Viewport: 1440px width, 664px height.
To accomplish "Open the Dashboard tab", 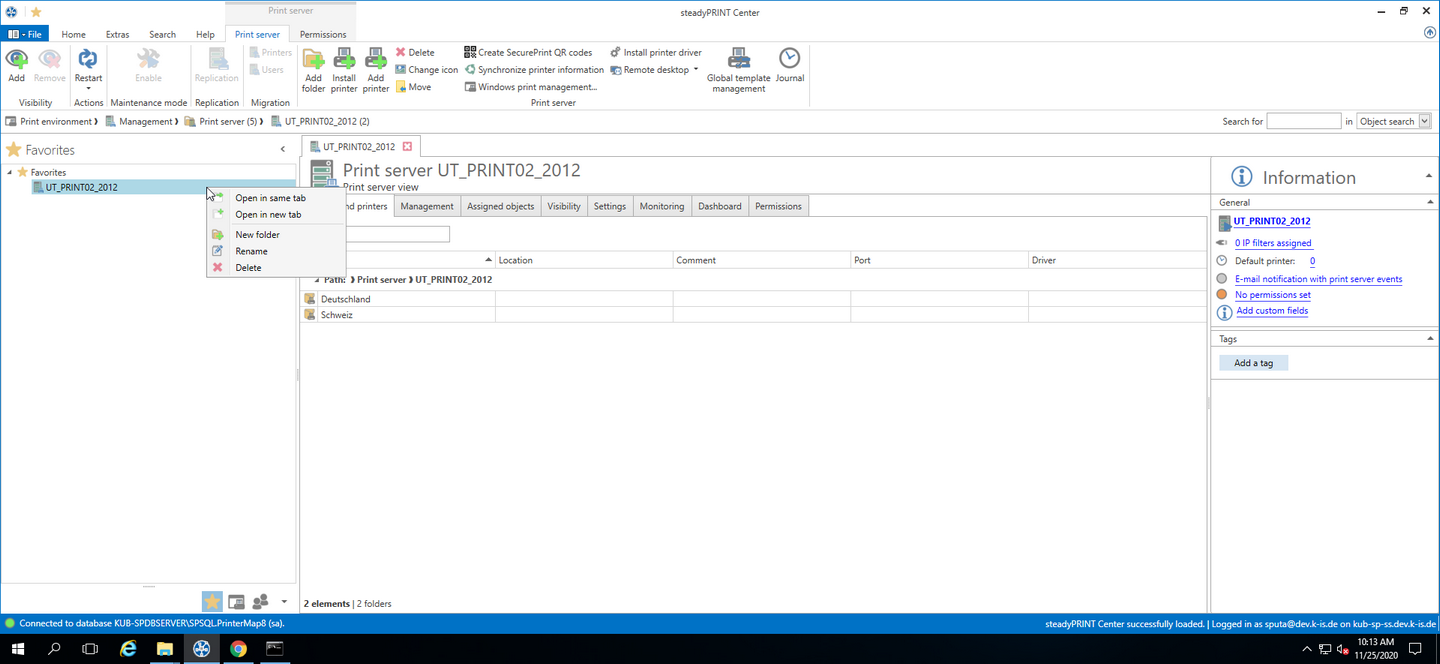I will (x=720, y=206).
